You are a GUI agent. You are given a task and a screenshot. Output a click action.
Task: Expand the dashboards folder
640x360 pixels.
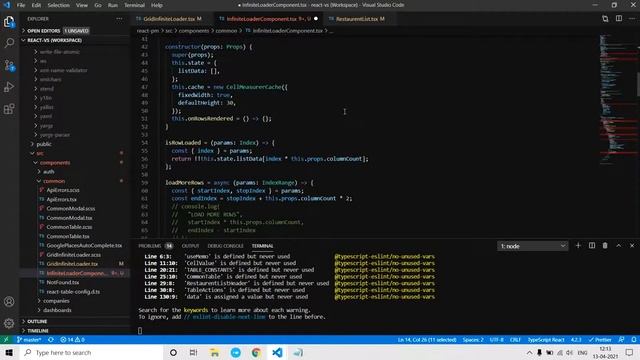[75, 310]
